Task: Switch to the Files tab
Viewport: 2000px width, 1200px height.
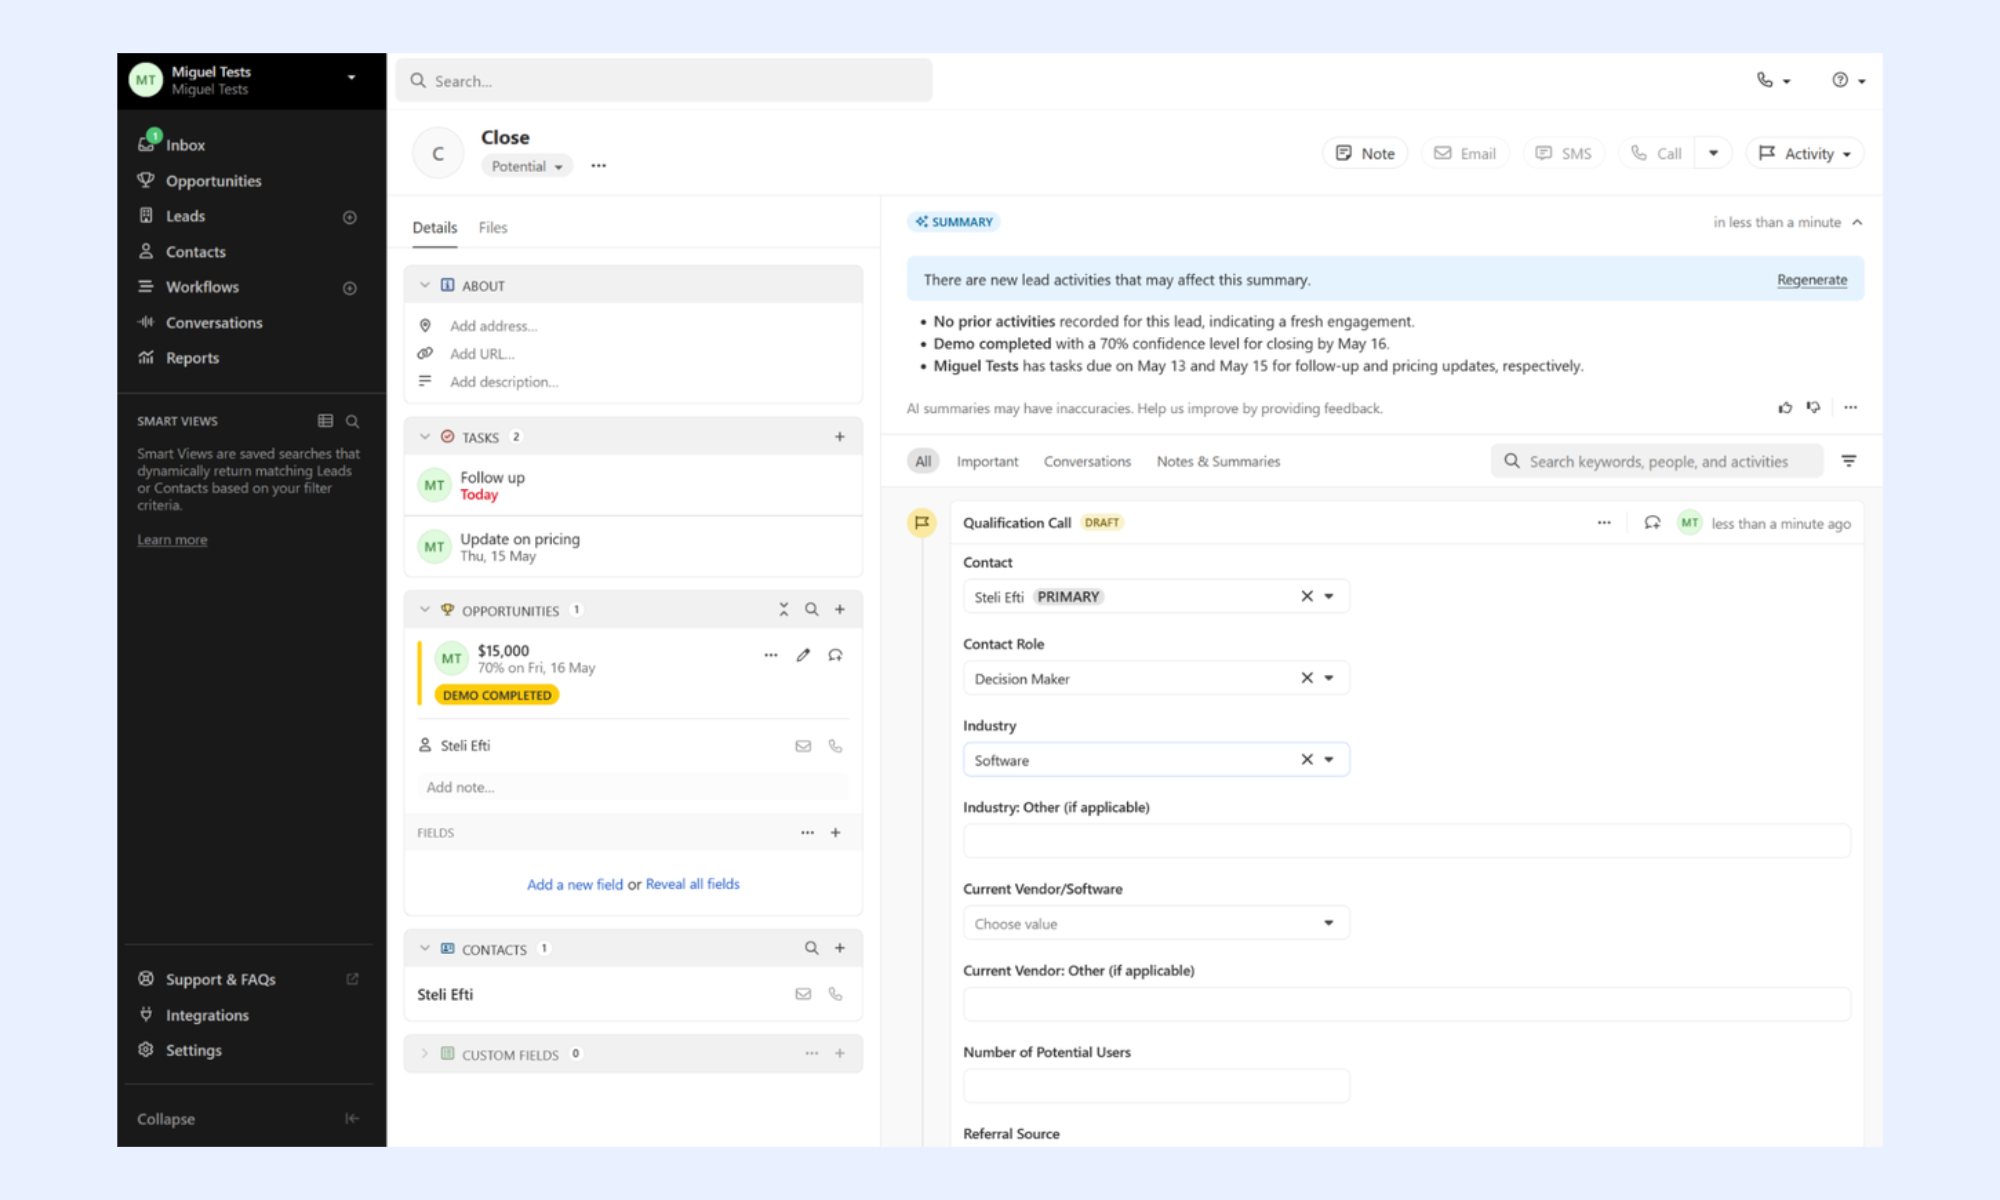Action: pos(493,228)
